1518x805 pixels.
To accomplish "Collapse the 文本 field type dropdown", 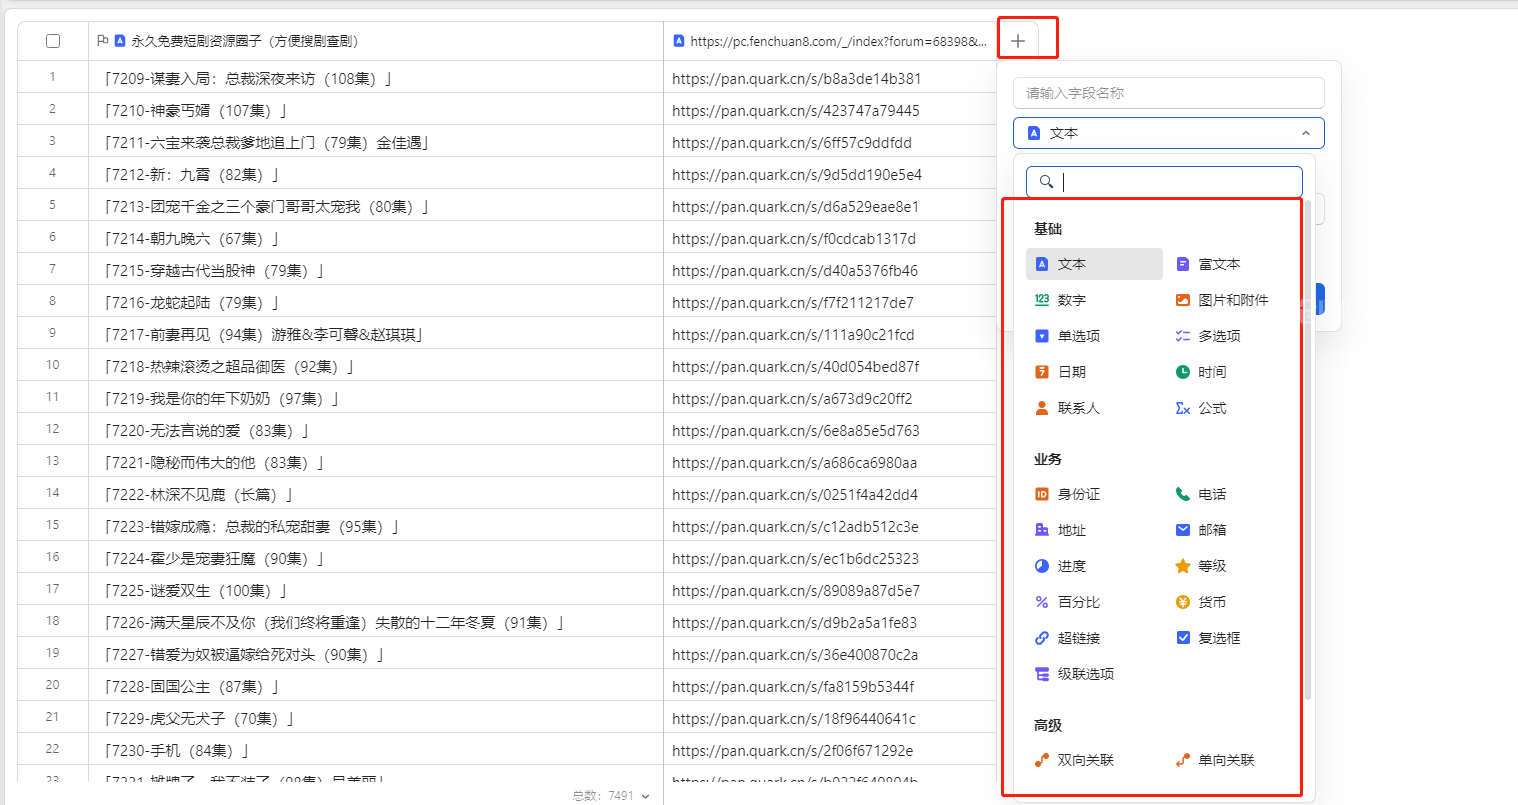I will (1305, 133).
